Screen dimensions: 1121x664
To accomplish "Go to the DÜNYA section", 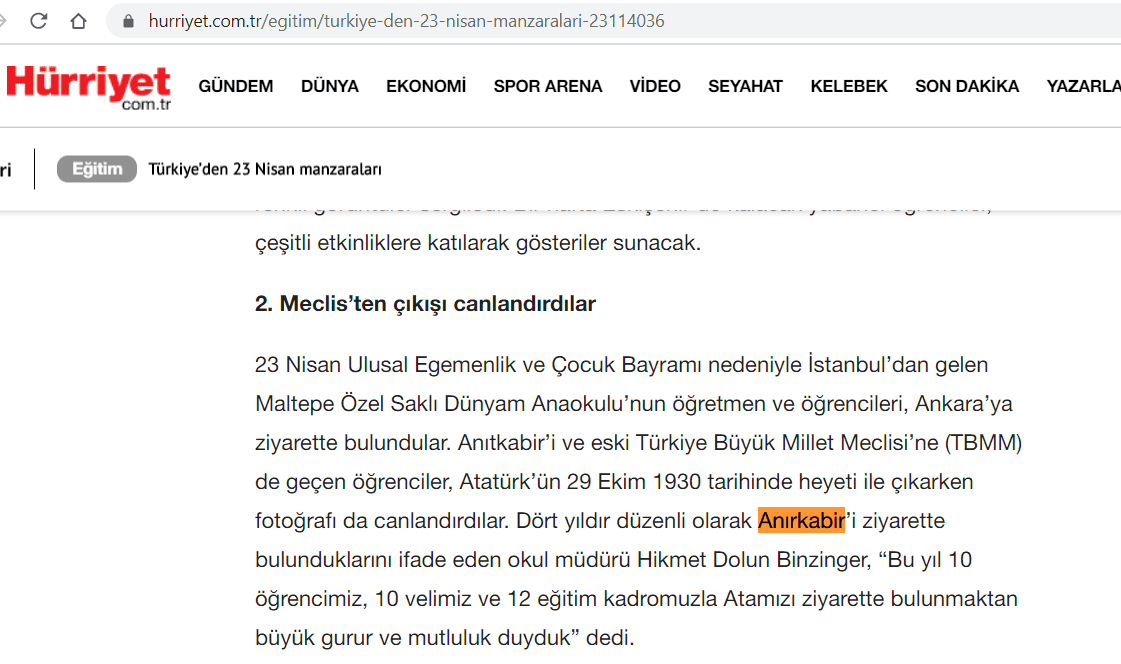I will coord(329,86).
